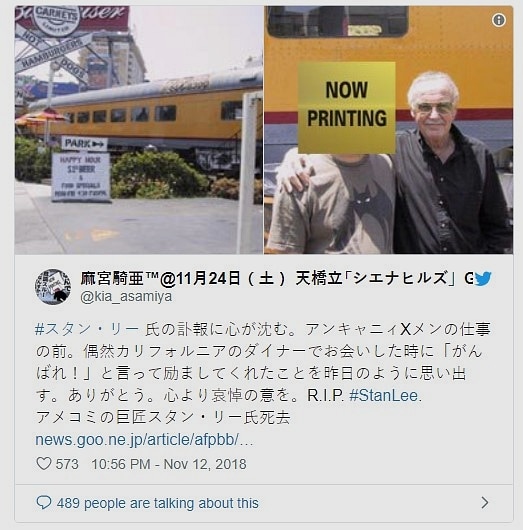Like the tweet with heart icon
The width and height of the screenshot is (523, 530).
(x=44, y=464)
